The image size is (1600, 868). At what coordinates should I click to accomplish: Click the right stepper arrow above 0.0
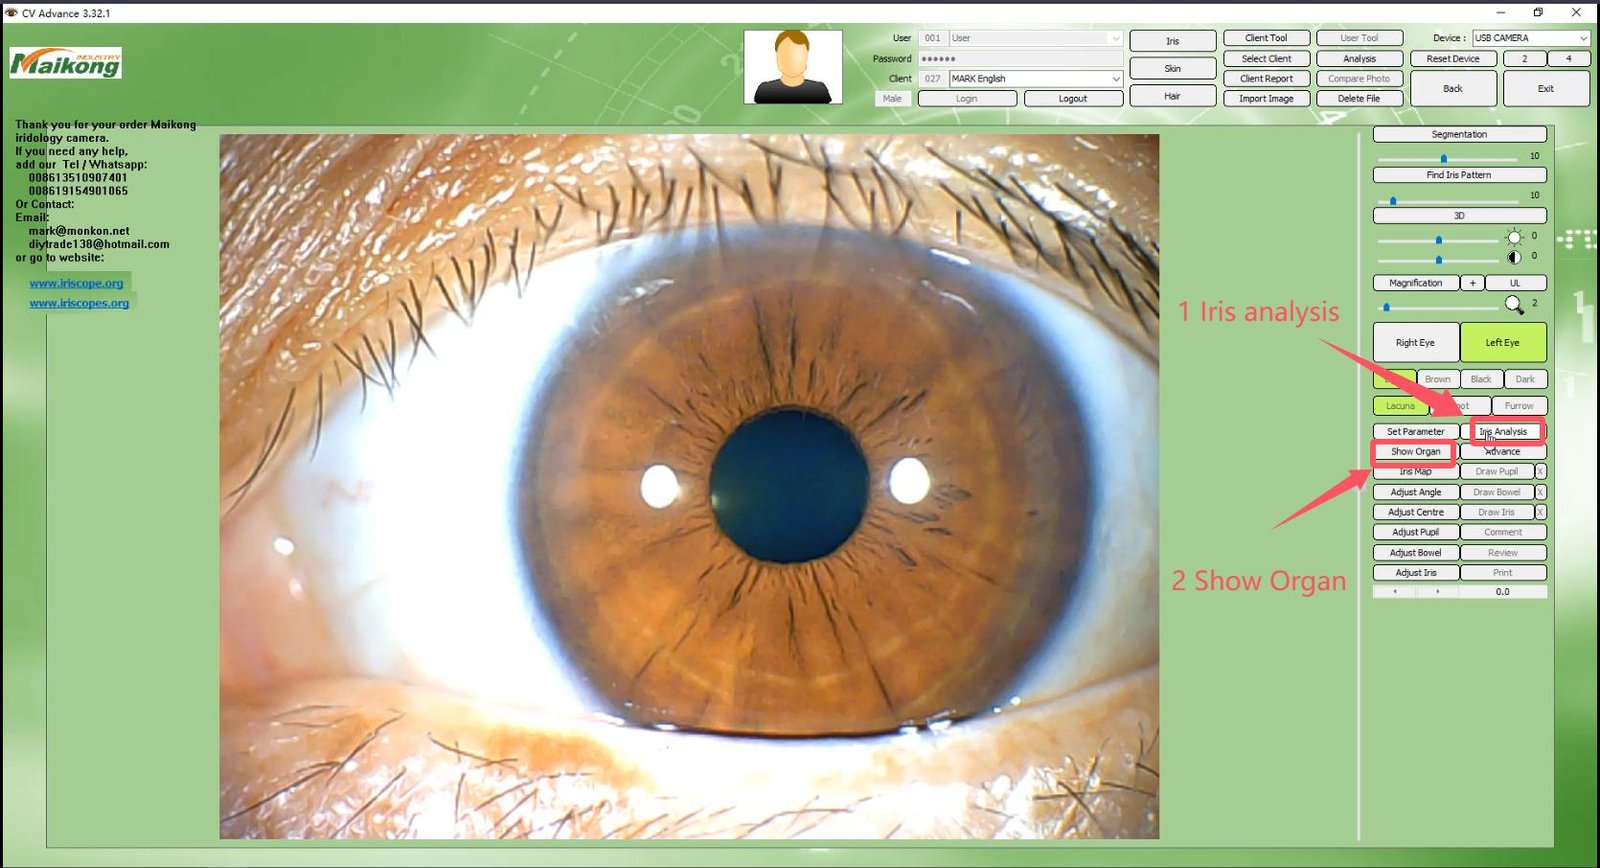(x=1438, y=592)
